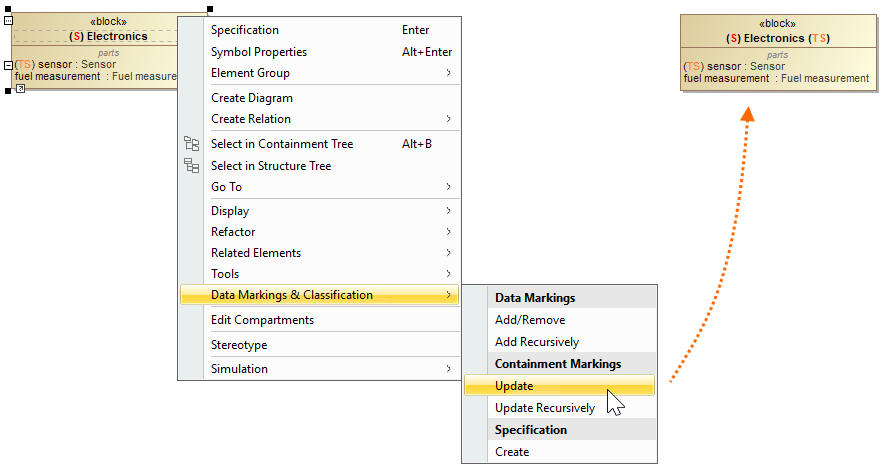Select Add Recursively data marking option
This screenshot has height=470, width=886.
pyautogui.click(x=537, y=342)
